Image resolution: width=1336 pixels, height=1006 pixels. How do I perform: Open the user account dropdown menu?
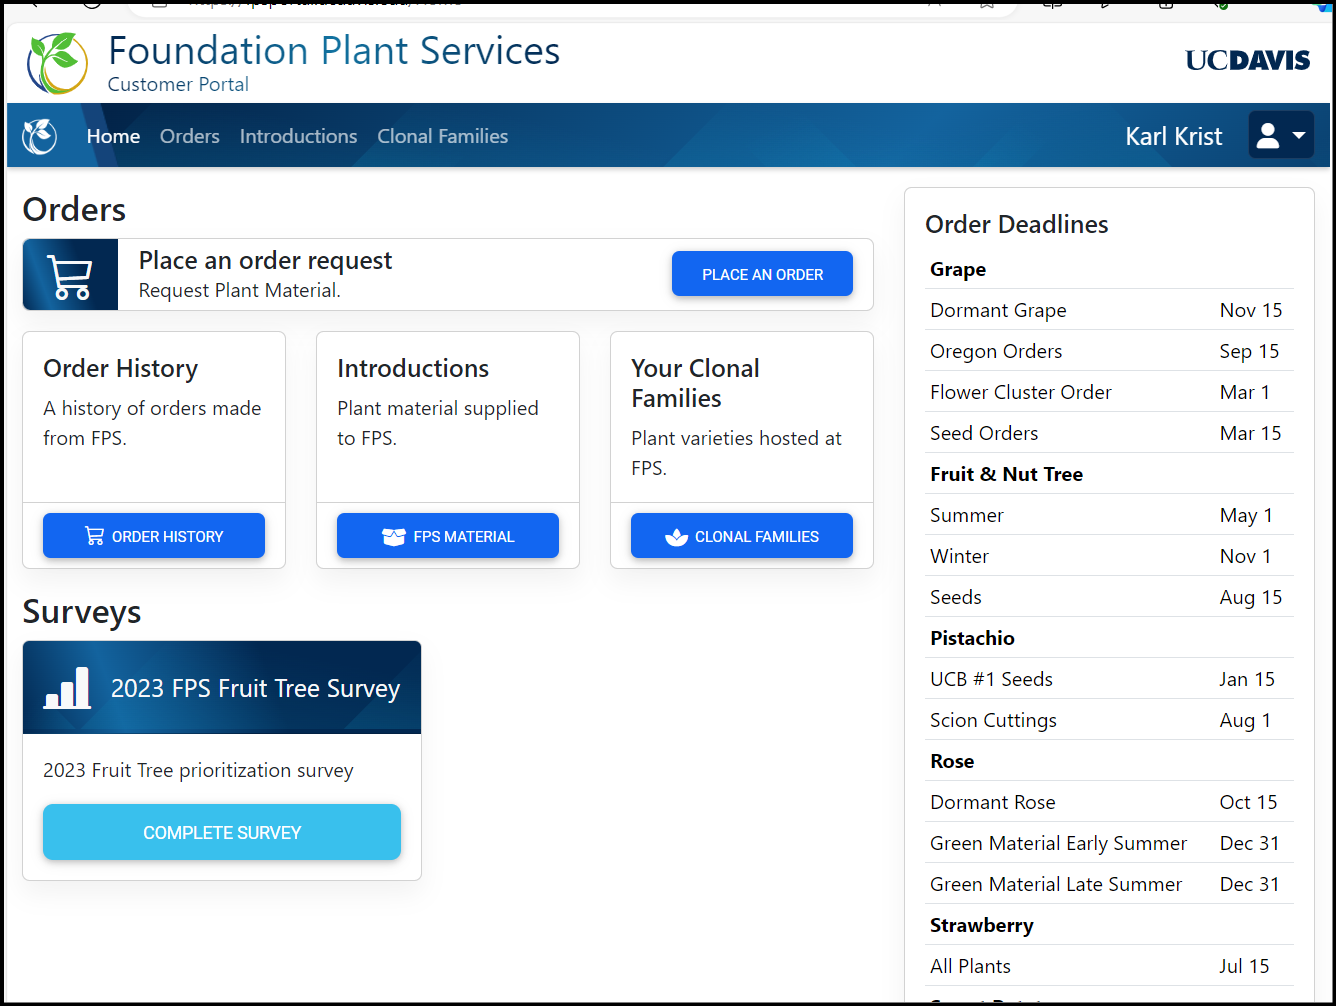1280,136
